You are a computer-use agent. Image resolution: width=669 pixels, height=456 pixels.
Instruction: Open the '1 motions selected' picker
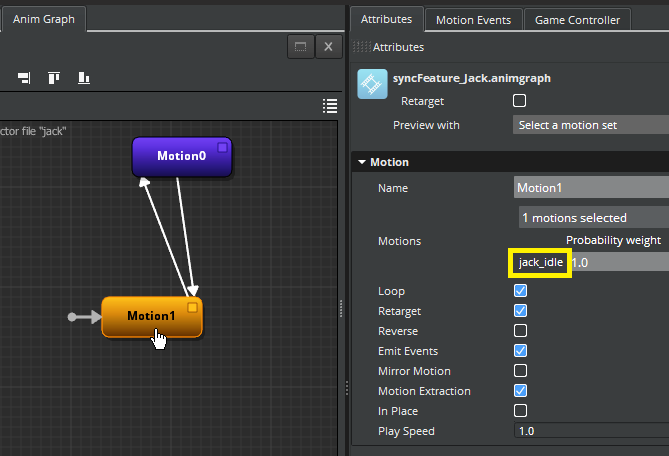point(592,217)
